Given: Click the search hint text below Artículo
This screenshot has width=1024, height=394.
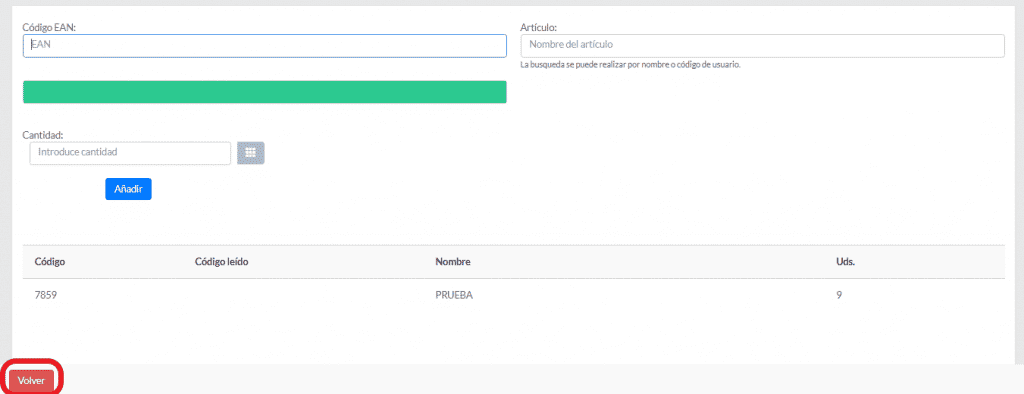Looking at the screenshot, I should point(630,65).
